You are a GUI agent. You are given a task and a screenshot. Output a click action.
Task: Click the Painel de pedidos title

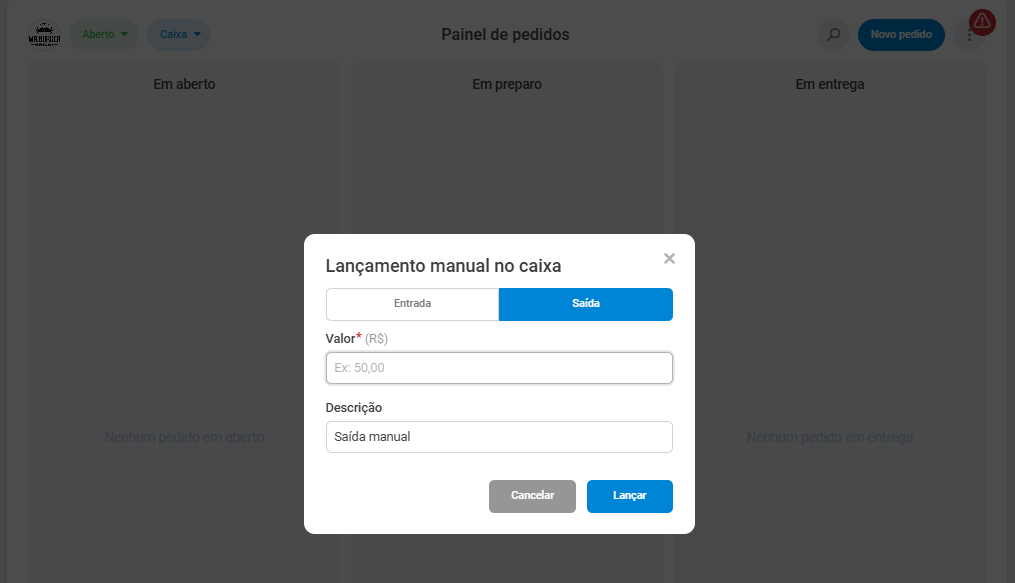tap(505, 35)
